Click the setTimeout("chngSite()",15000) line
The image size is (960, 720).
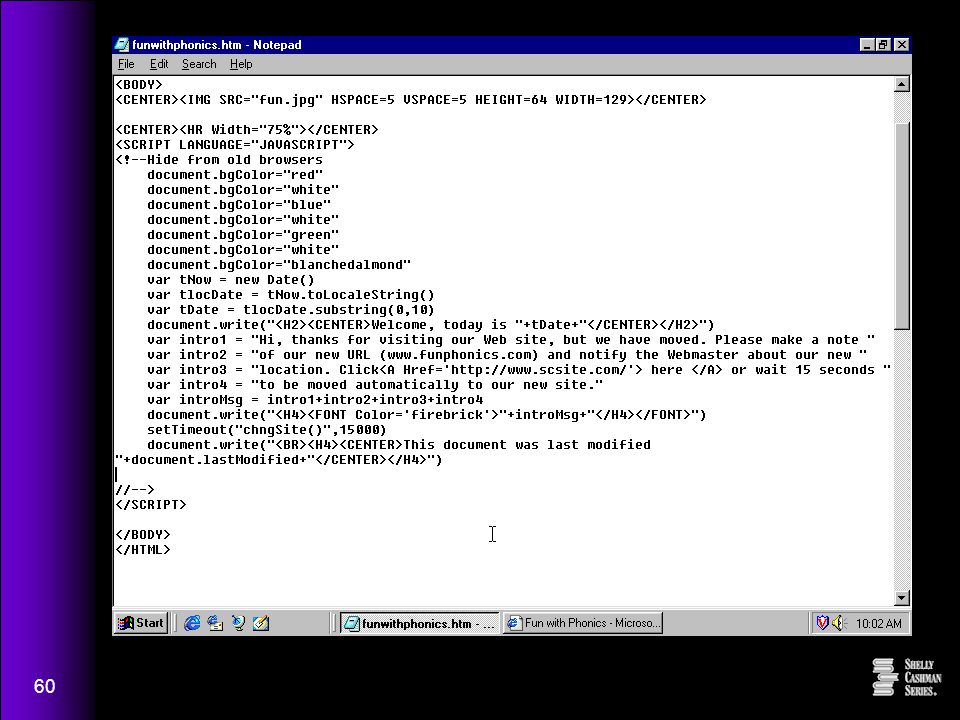pos(267,430)
